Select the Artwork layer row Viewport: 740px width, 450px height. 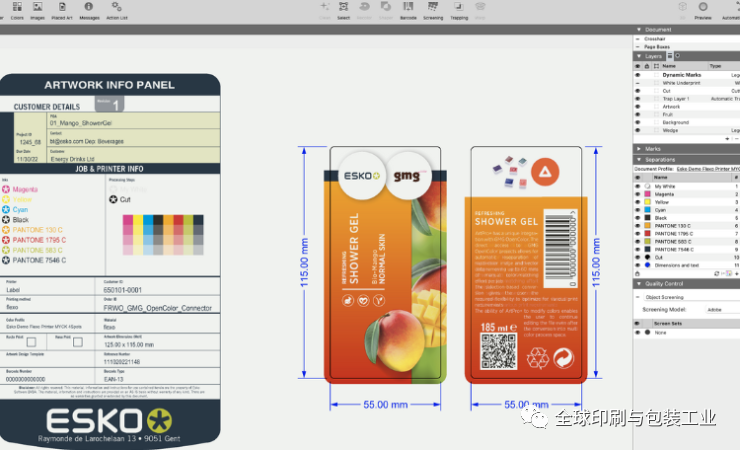click(680, 106)
